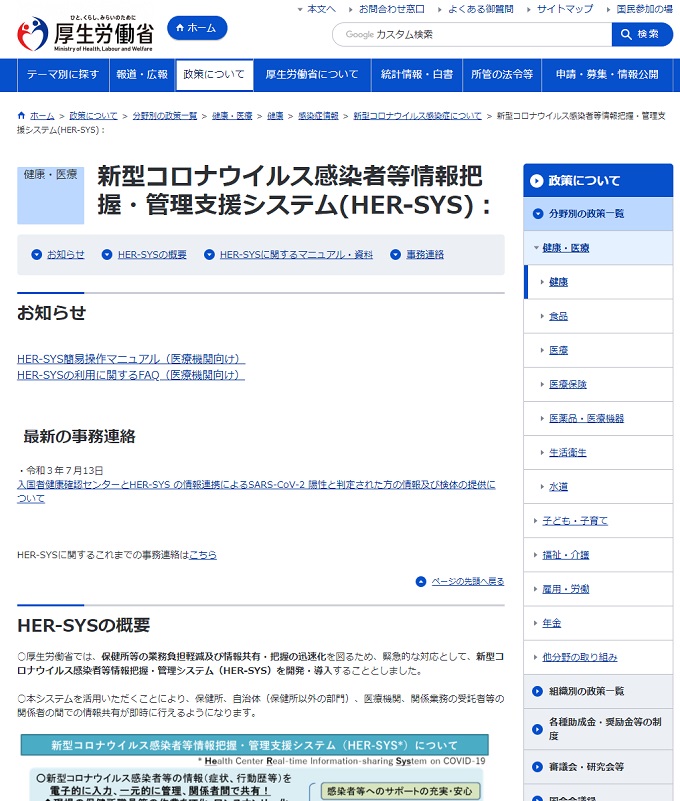Viewport: 680px width, 801px height.
Task: Jump to HER-SYSに関するマニュアル・資料 anchor
Action: 296,254
